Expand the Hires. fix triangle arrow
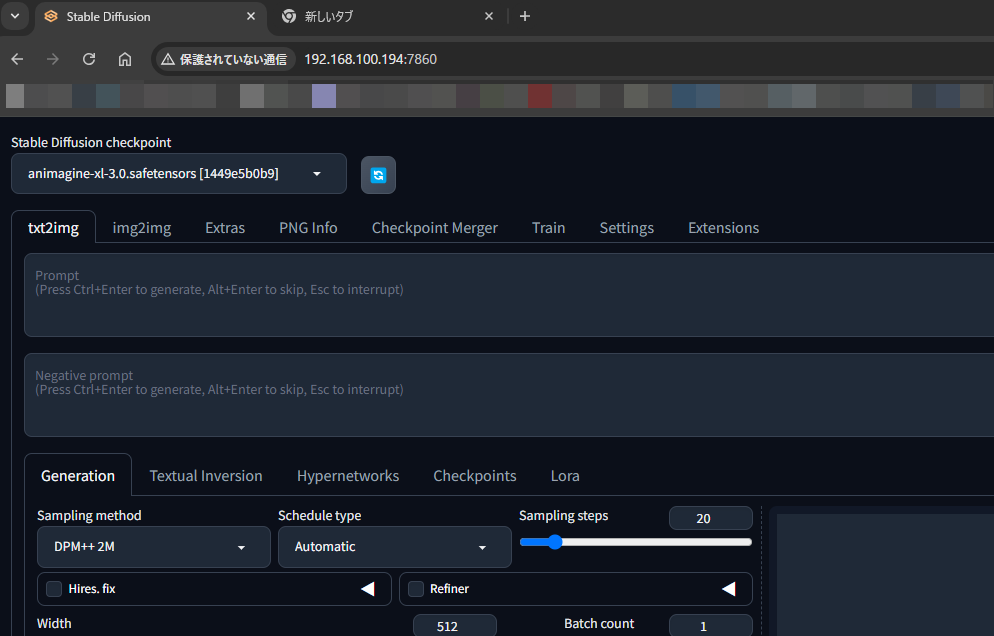 tap(368, 589)
